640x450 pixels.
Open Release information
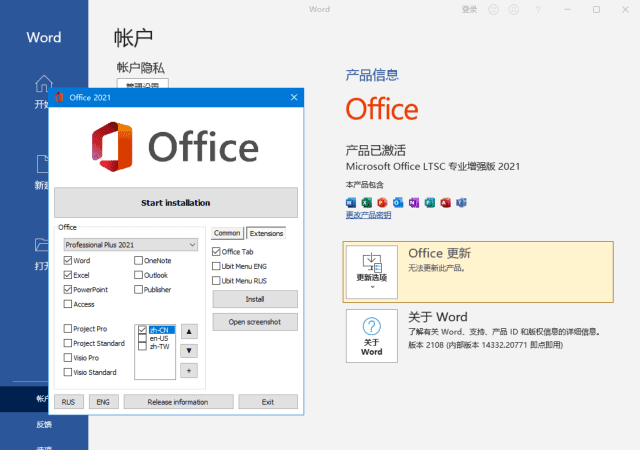tap(178, 402)
